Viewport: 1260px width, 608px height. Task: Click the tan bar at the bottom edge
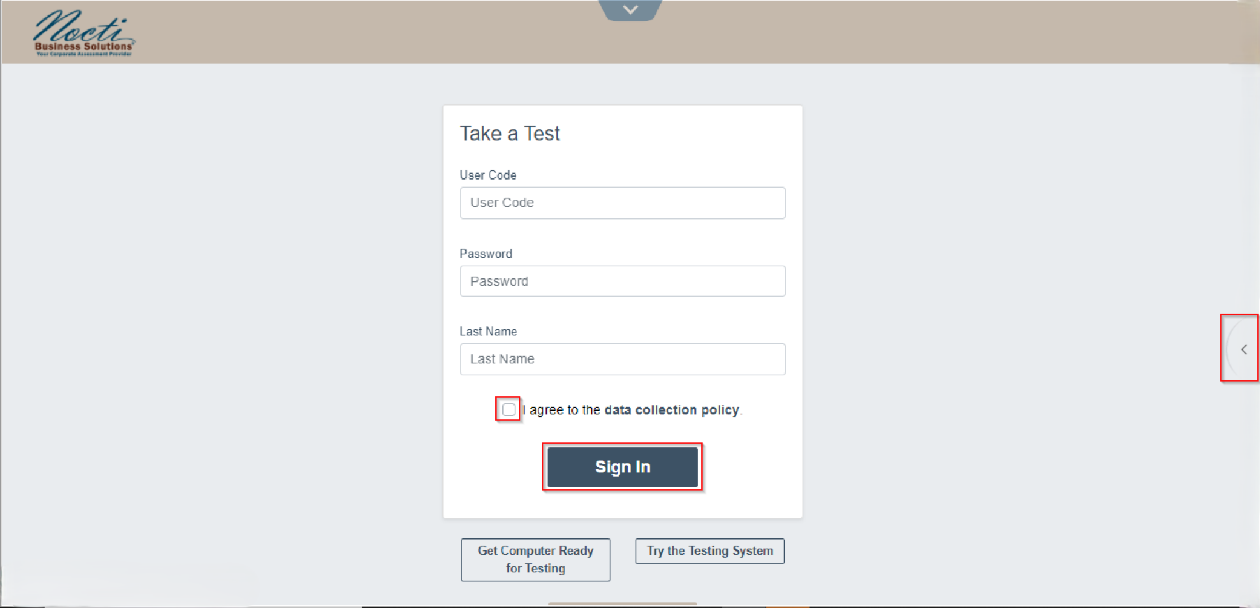622,604
